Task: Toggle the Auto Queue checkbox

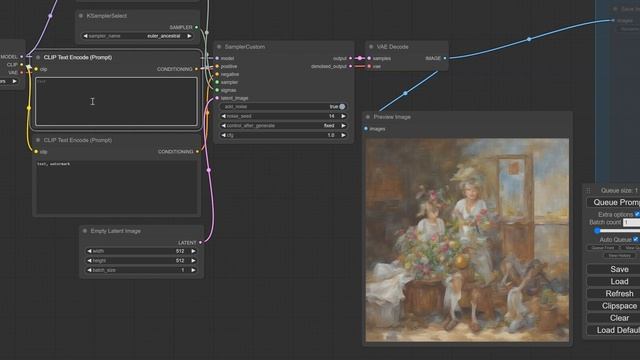Action: [x=636, y=240]
